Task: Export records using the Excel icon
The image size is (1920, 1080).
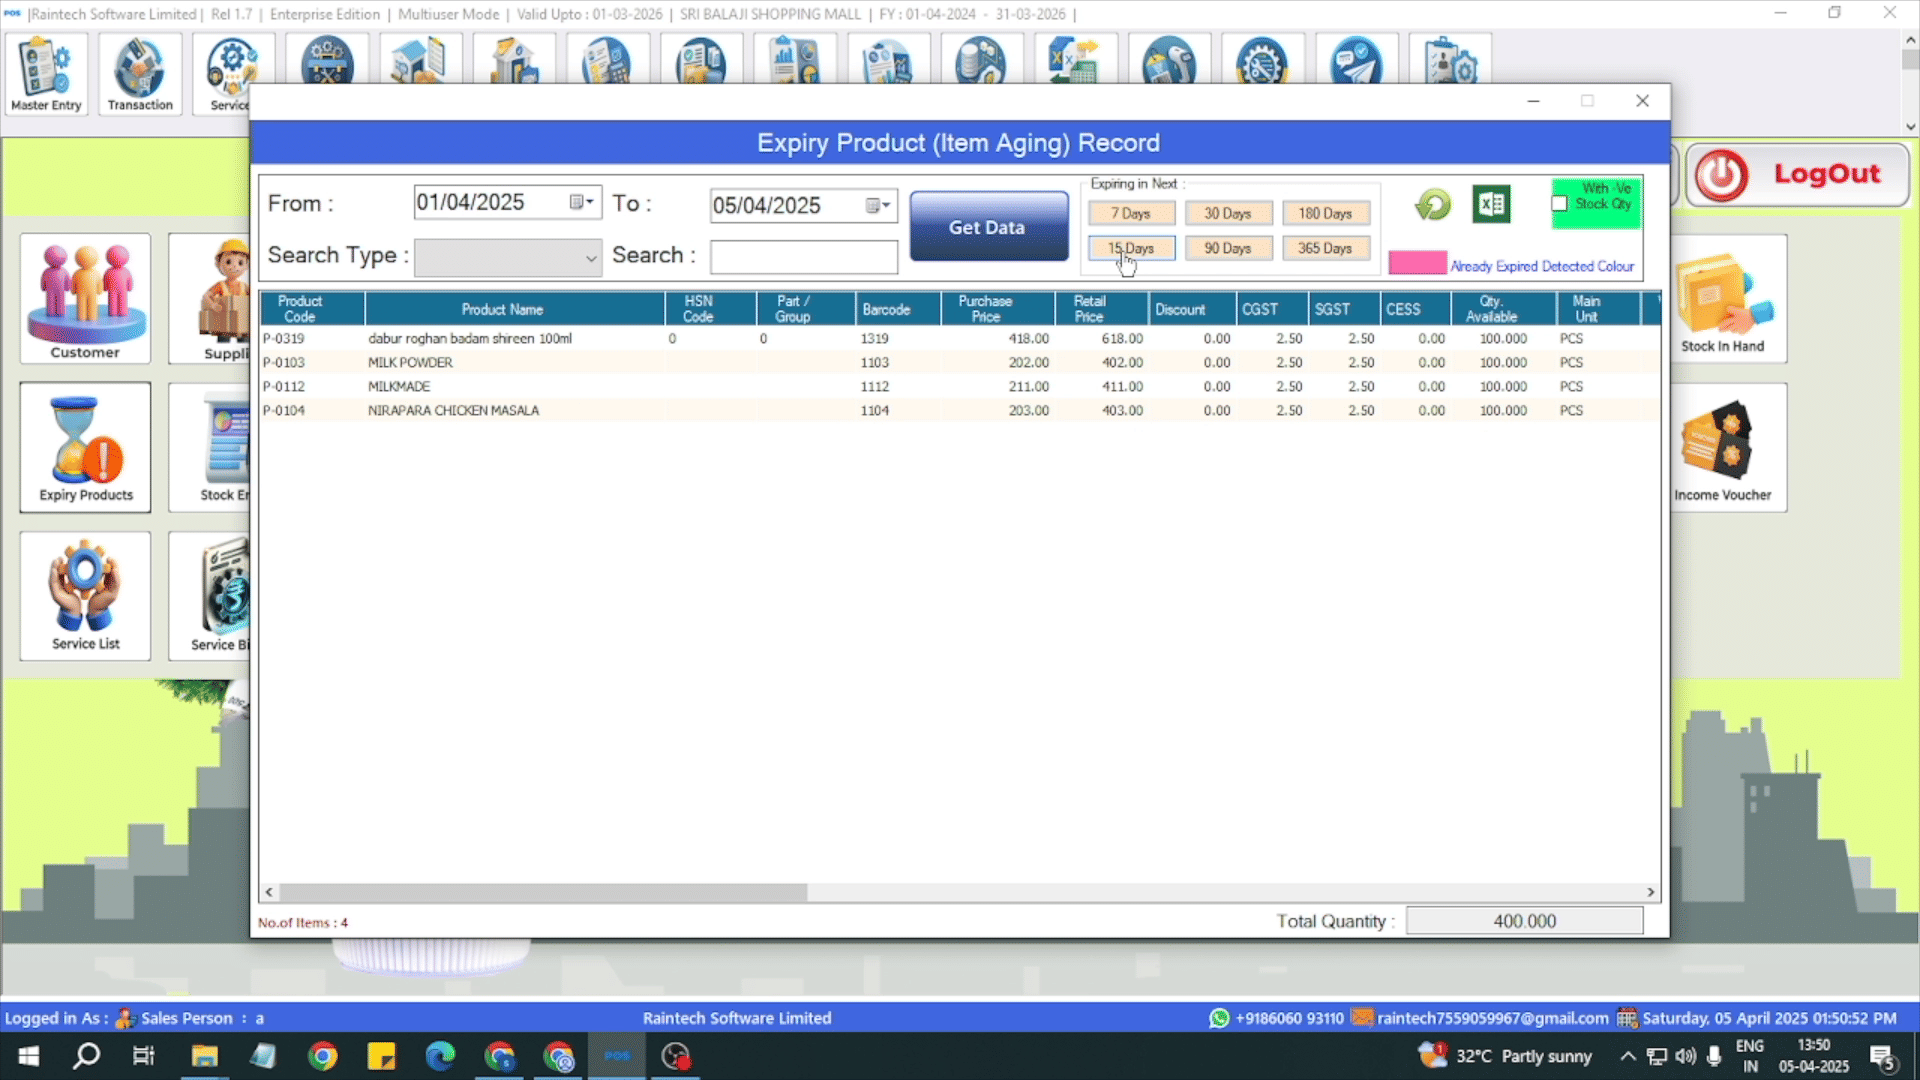Action: point(1491,205)
